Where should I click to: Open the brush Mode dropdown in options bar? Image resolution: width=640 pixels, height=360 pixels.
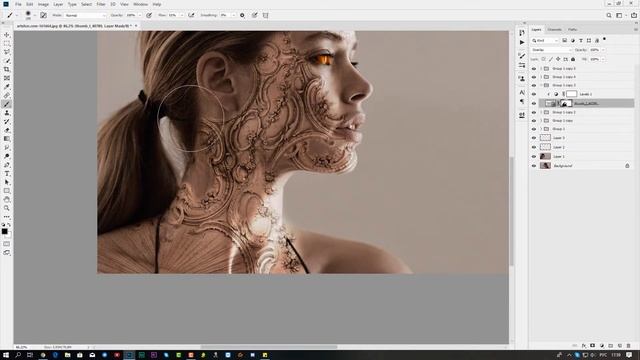pos(85,15)
